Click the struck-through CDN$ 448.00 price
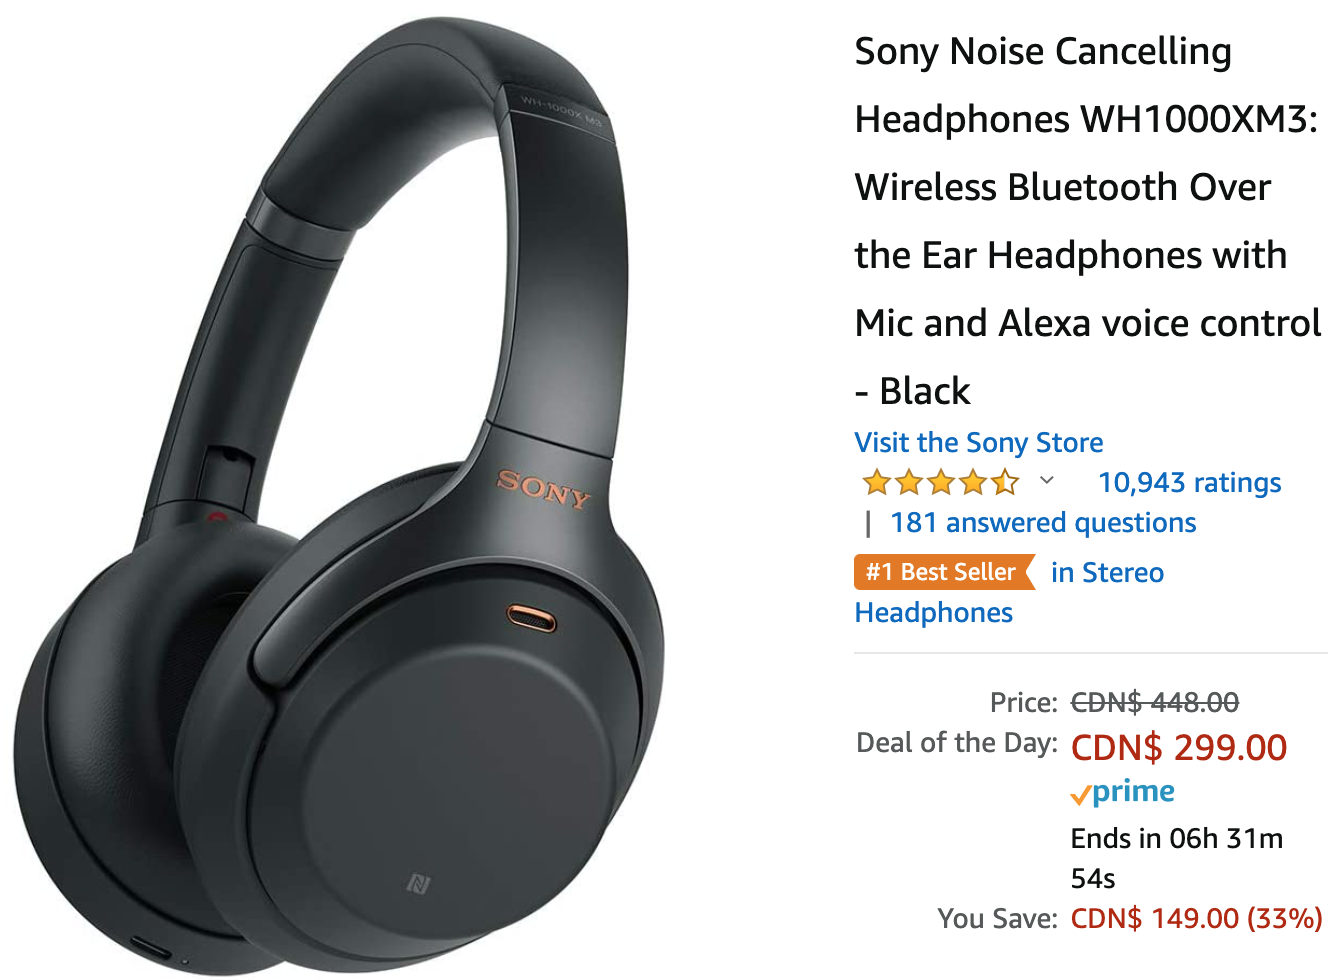 (x=1155, y=702)
